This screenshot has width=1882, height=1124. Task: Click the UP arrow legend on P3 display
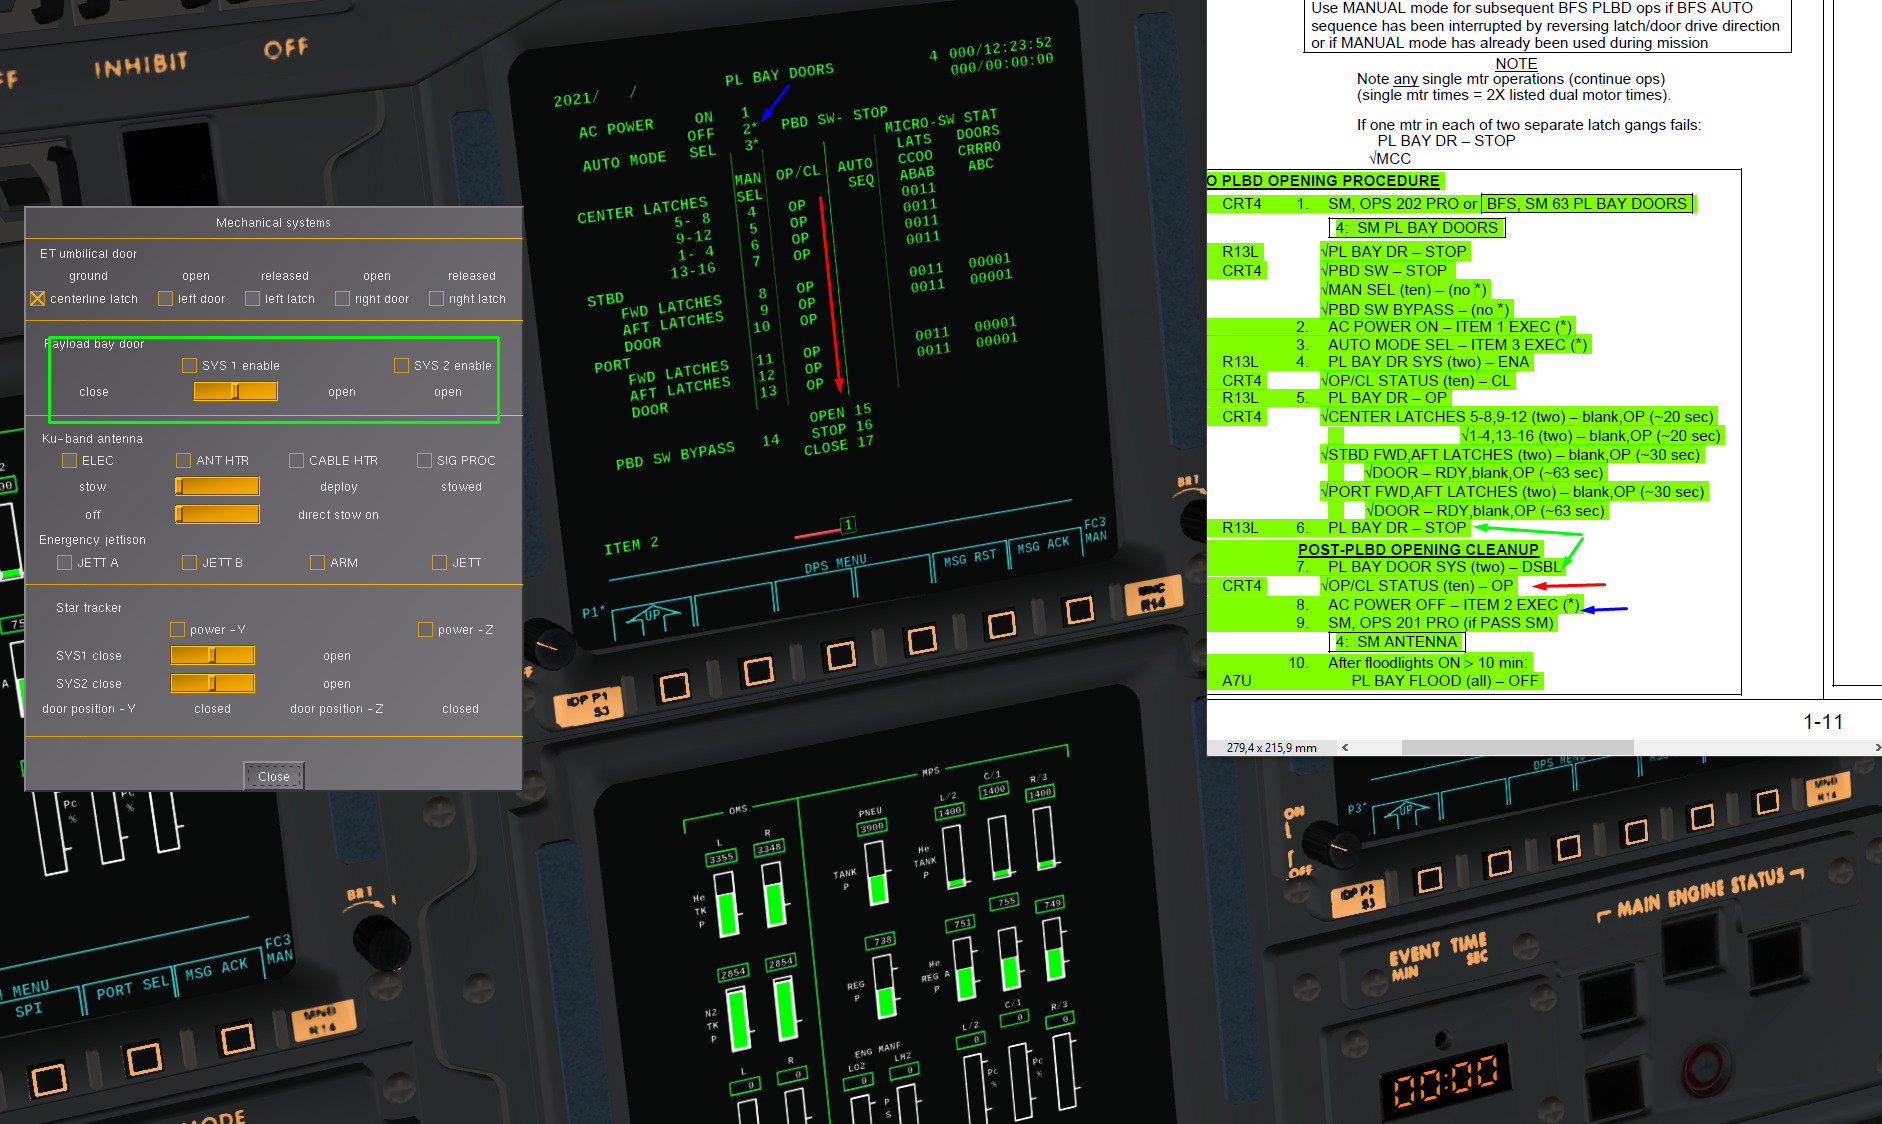[x=1405, y=812]
